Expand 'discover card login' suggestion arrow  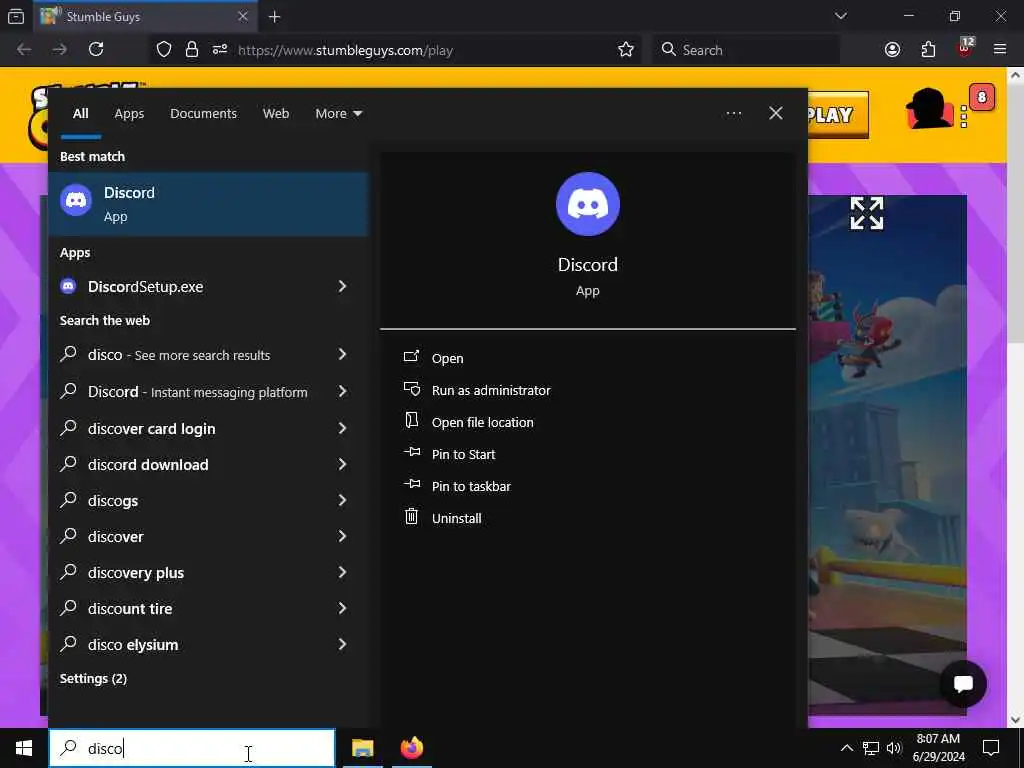[342, 428]
